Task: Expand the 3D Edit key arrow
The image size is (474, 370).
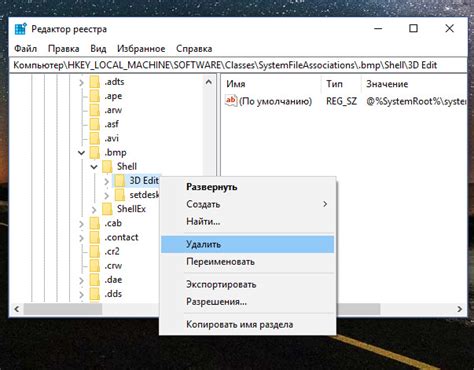Action: click(x=107, y=181)
